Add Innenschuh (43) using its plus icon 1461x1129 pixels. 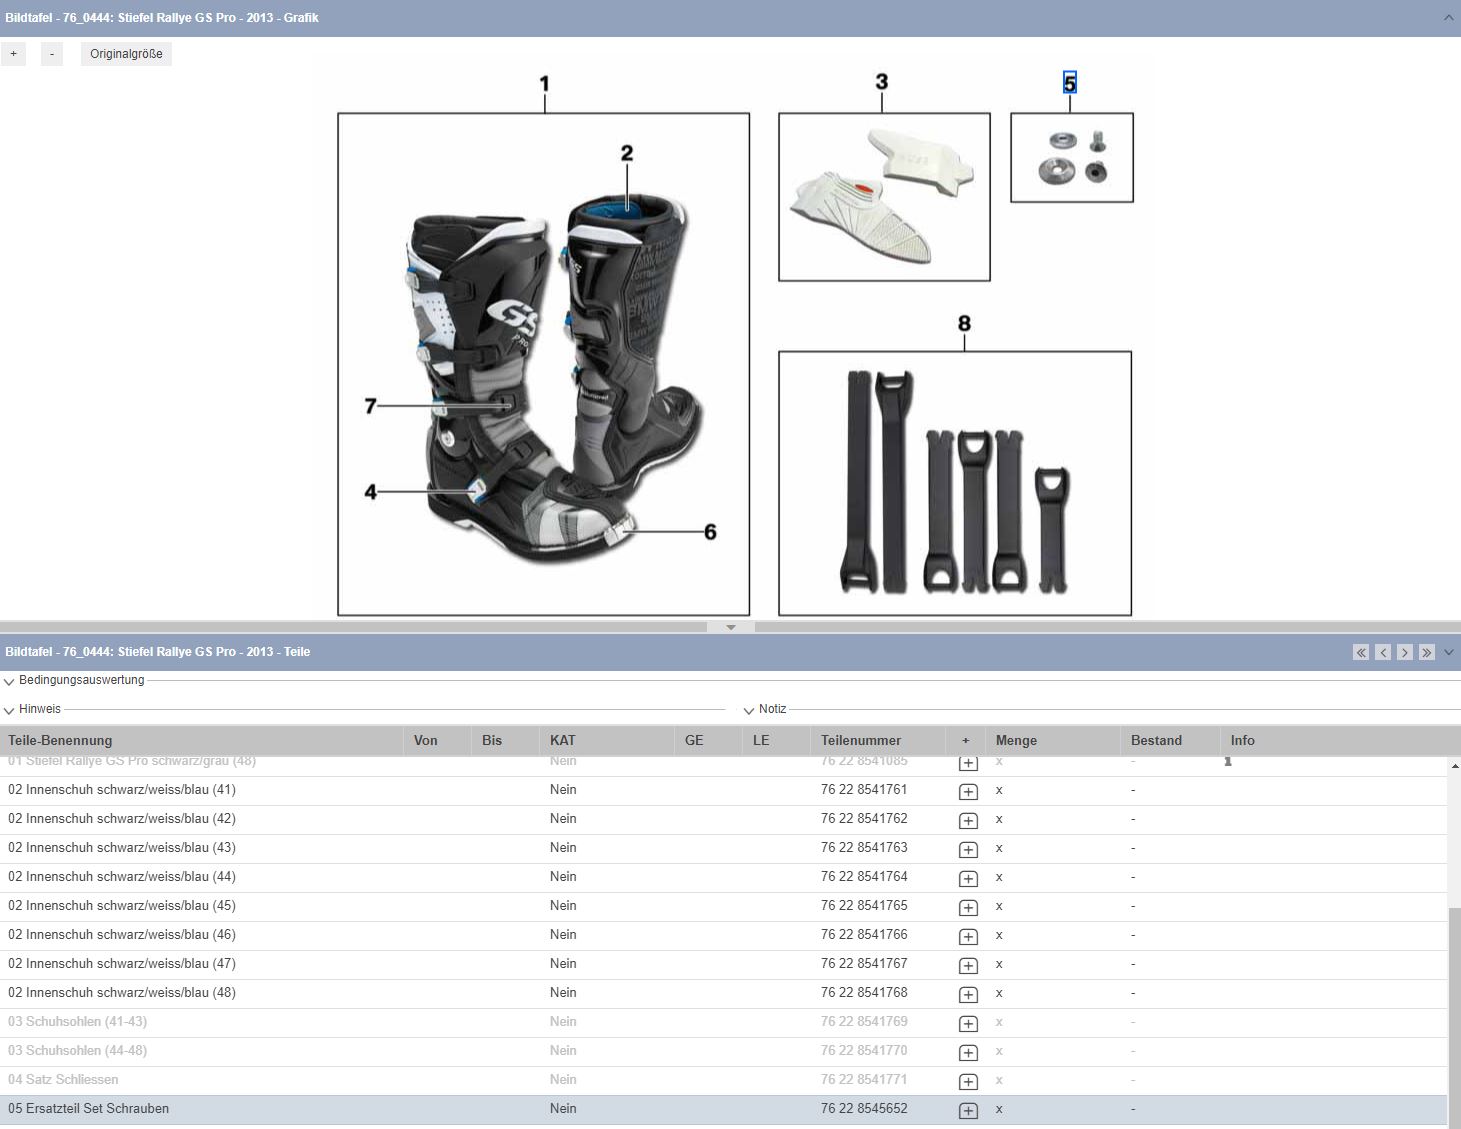(x=968, y=849)
